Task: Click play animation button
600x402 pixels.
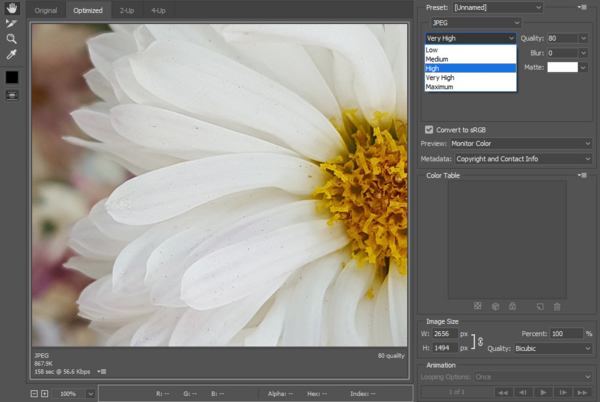Action: (543, 392)
